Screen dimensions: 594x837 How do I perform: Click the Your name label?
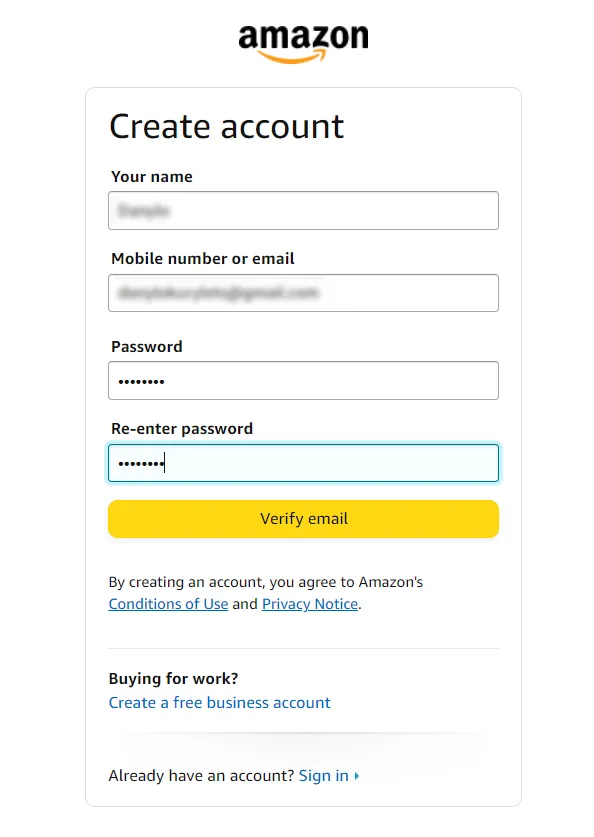click(150, 176)
